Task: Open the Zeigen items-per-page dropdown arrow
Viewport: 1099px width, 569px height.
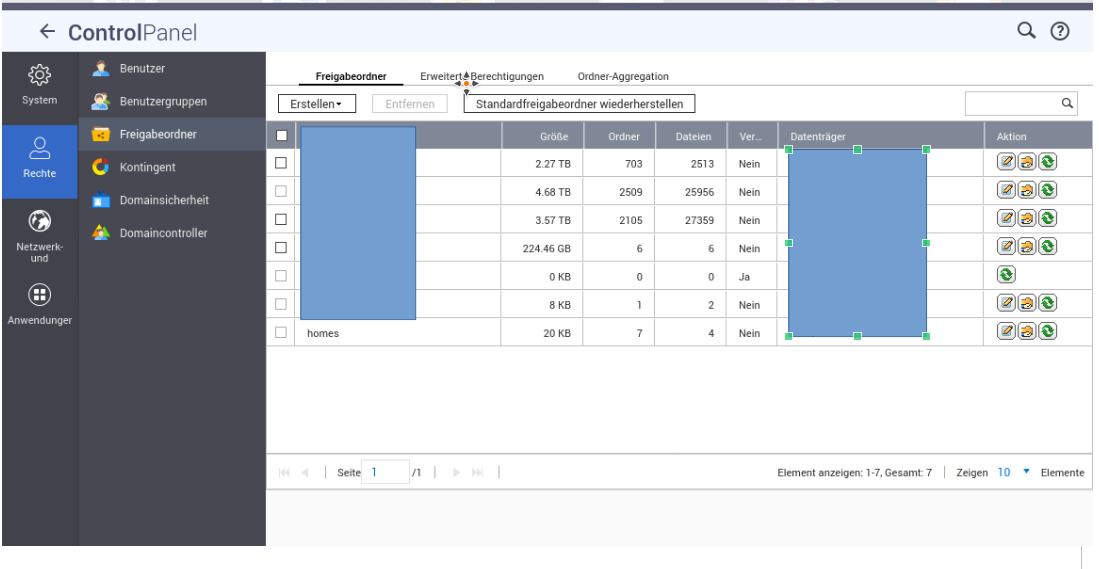Action: (x=1027, y=472)
